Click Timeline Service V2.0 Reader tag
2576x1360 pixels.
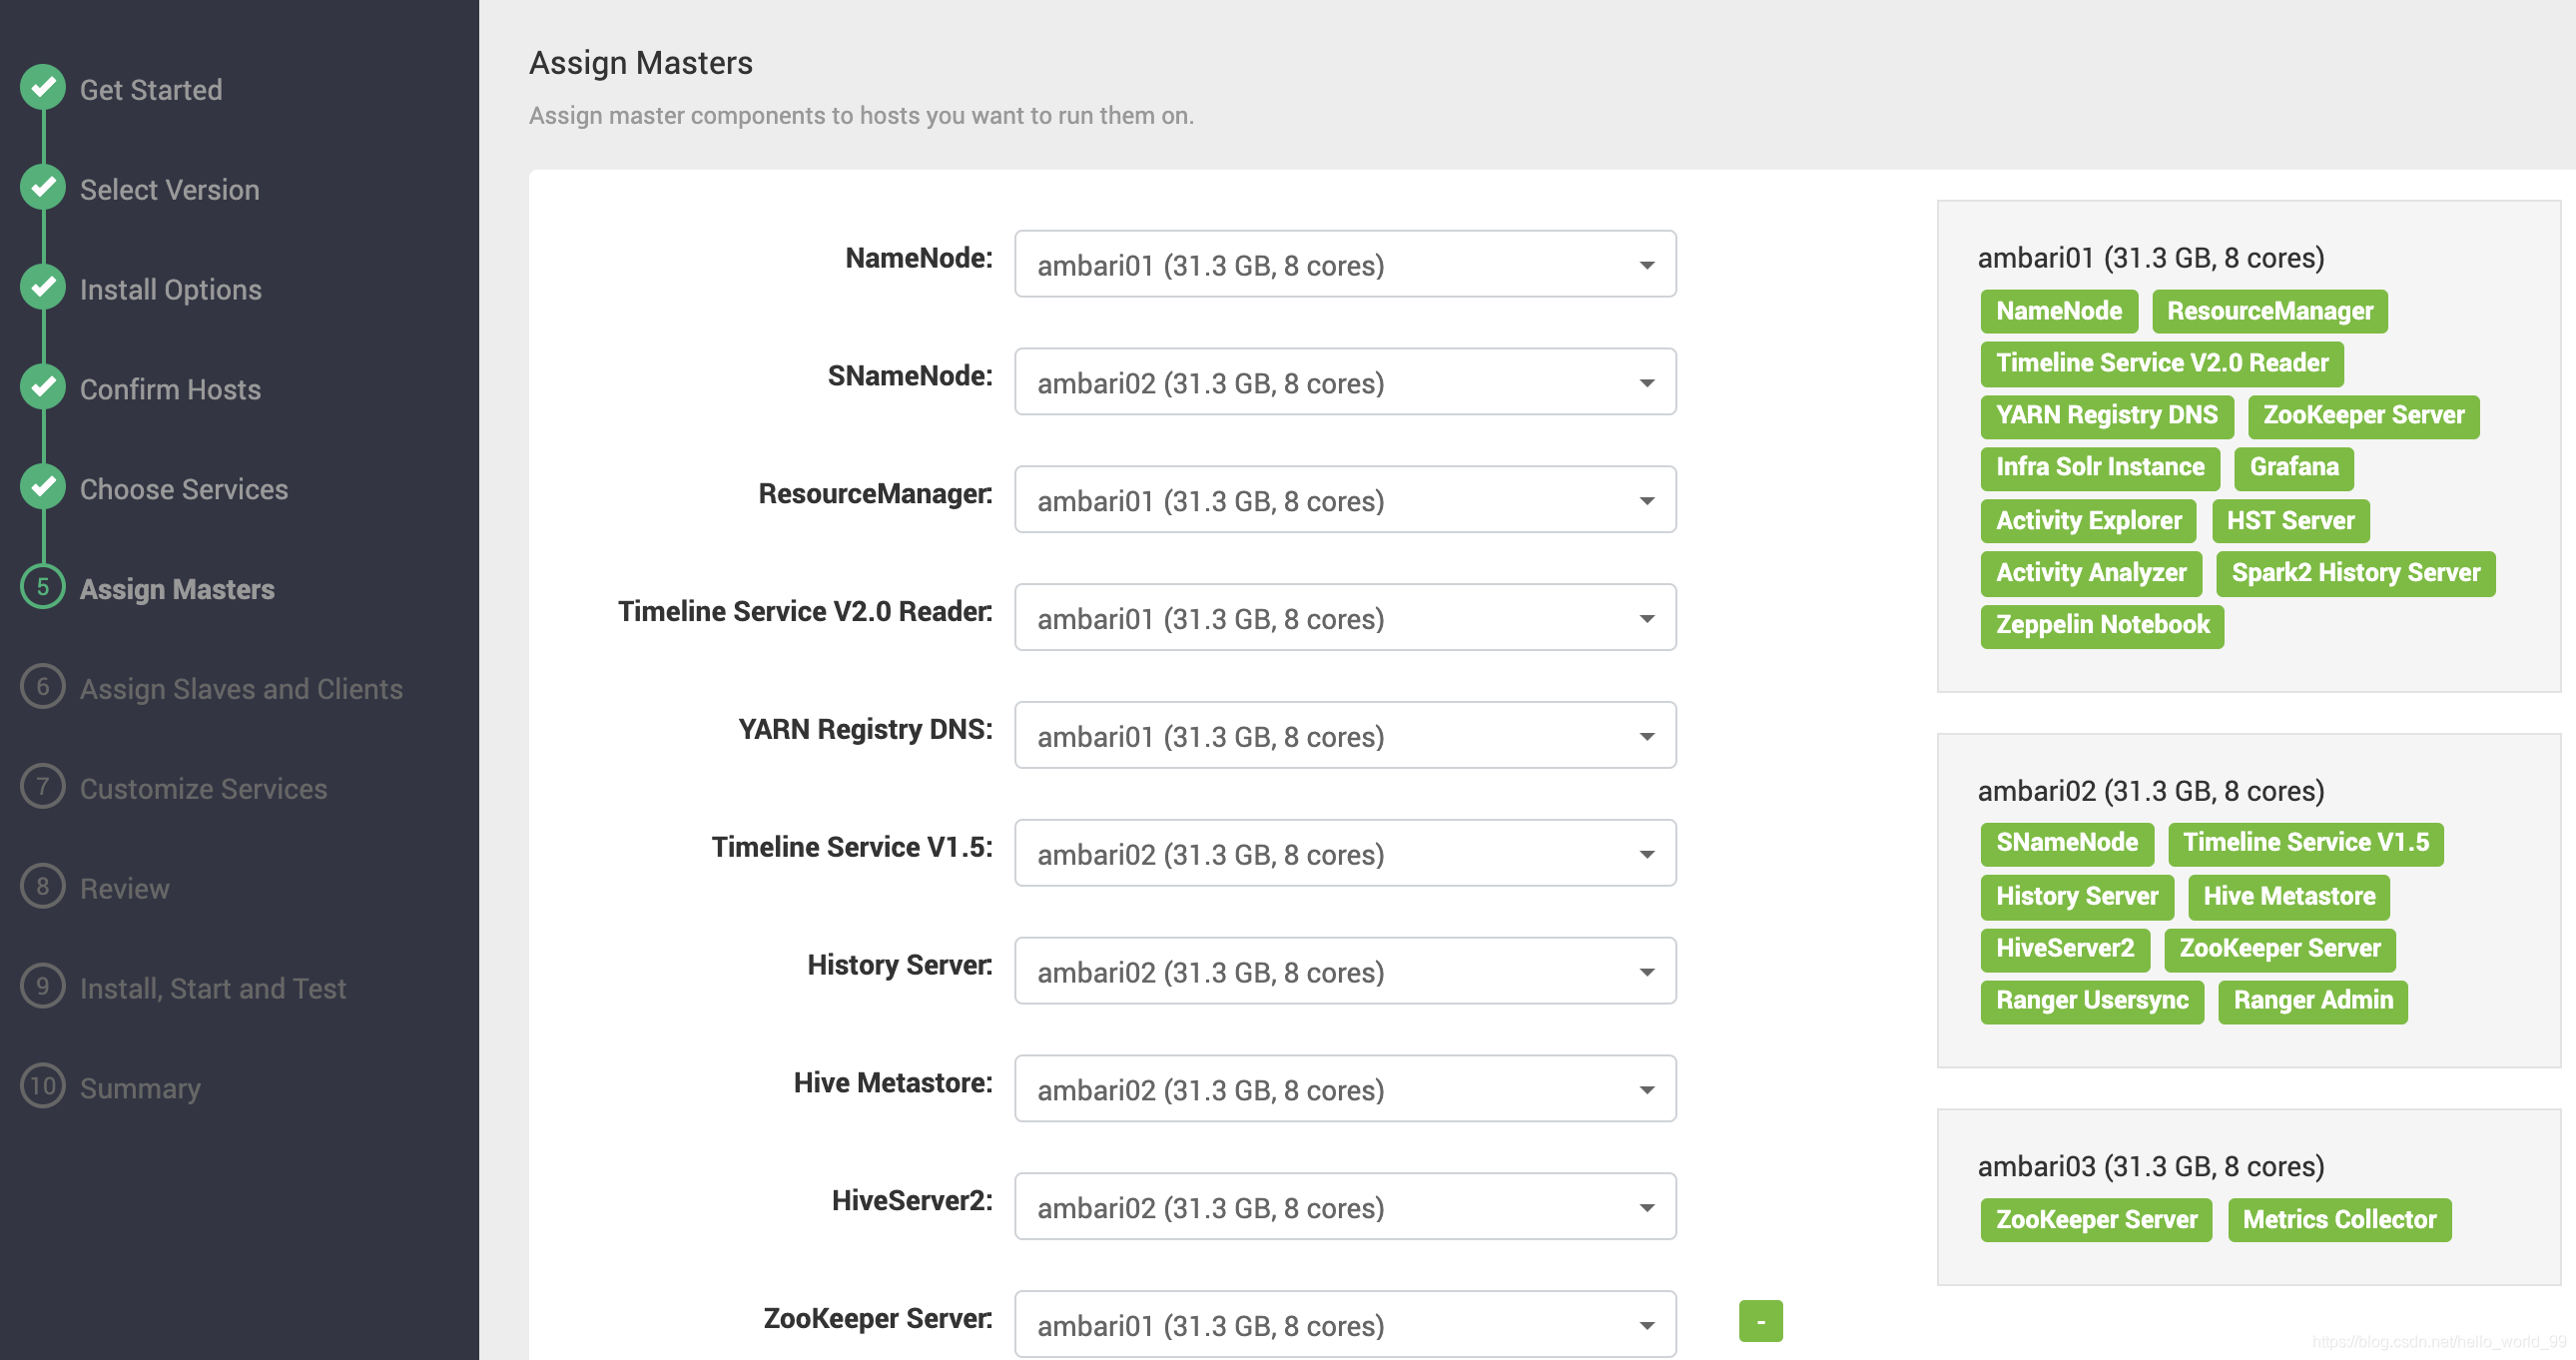tap(2162, 363)
